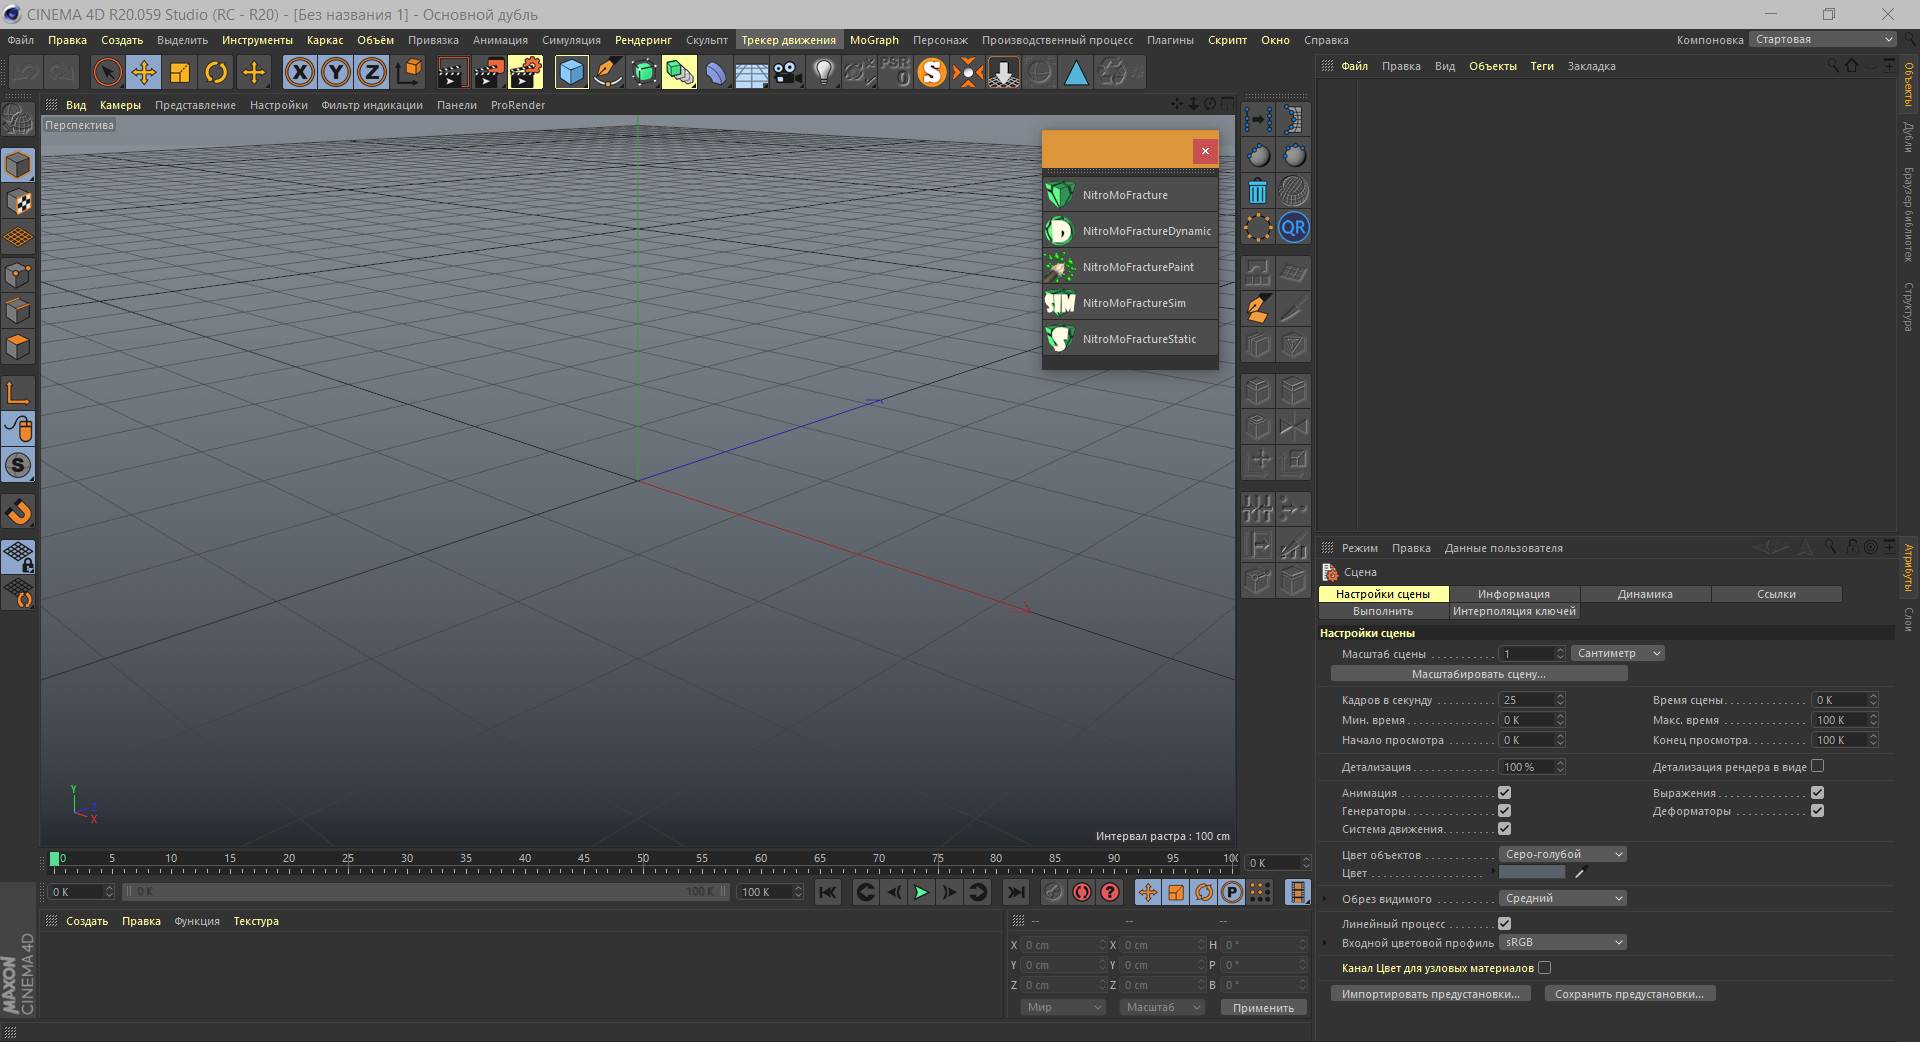Launch NitroMoFractureSim
Screen dimensions: 1920x1042
pos(1130,303)
